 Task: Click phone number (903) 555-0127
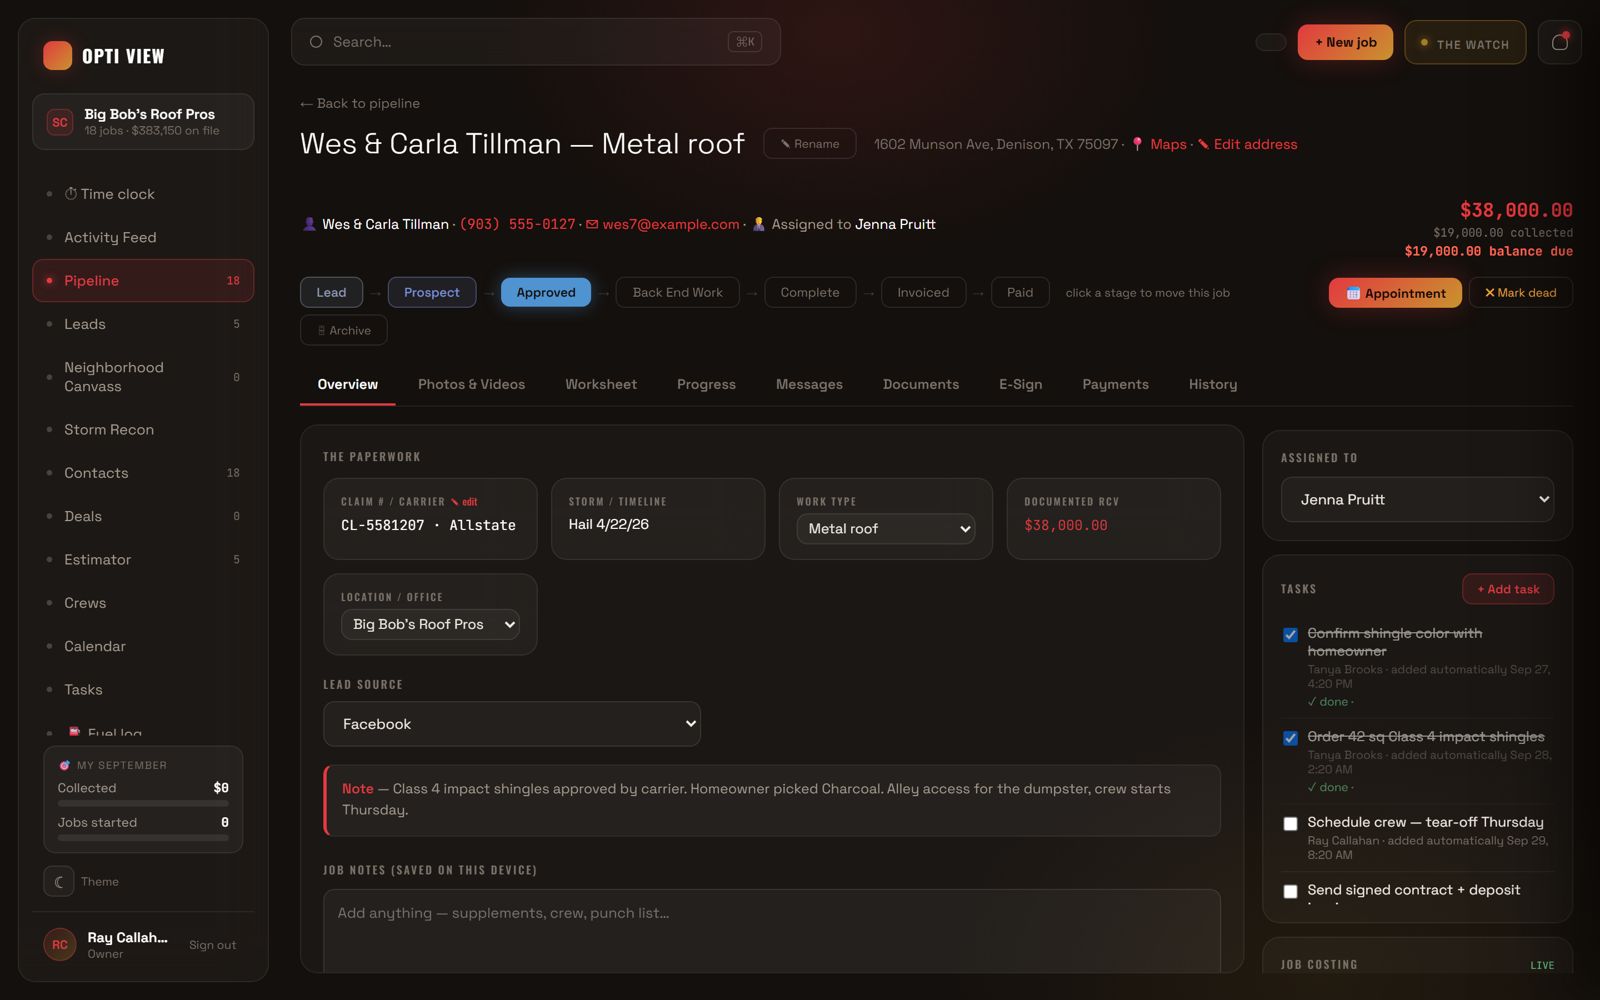click(517, 224)
